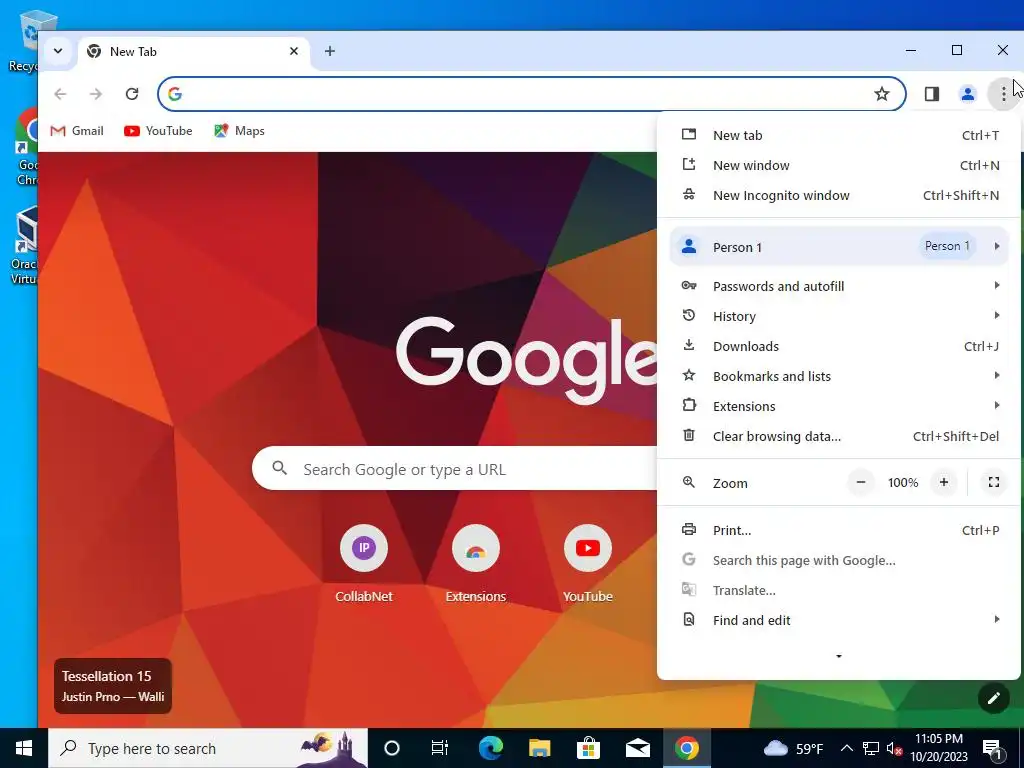Open File Explorer from taskbar
The height and width of the screenshot is (768, 1024).
click(x=539, y=748)
